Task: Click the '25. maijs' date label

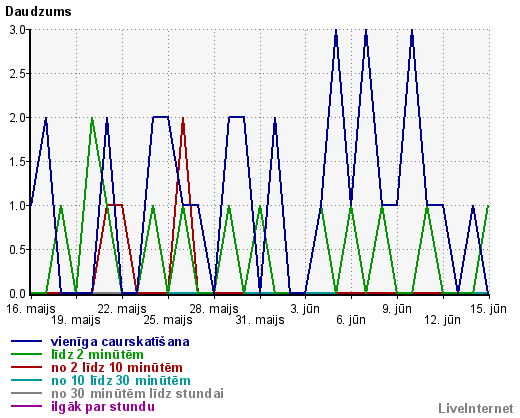Action: point(168,320)
